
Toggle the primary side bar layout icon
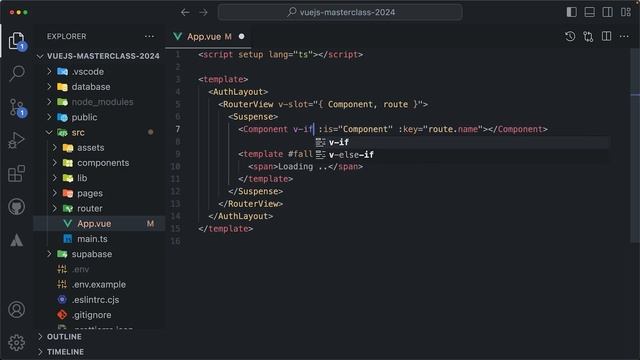(x=571, y=12)
